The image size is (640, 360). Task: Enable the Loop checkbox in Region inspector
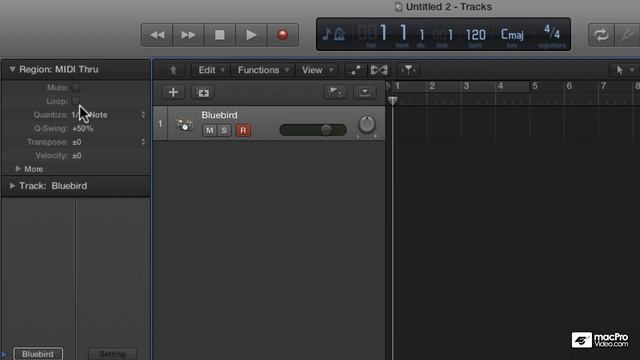(76, 101)
